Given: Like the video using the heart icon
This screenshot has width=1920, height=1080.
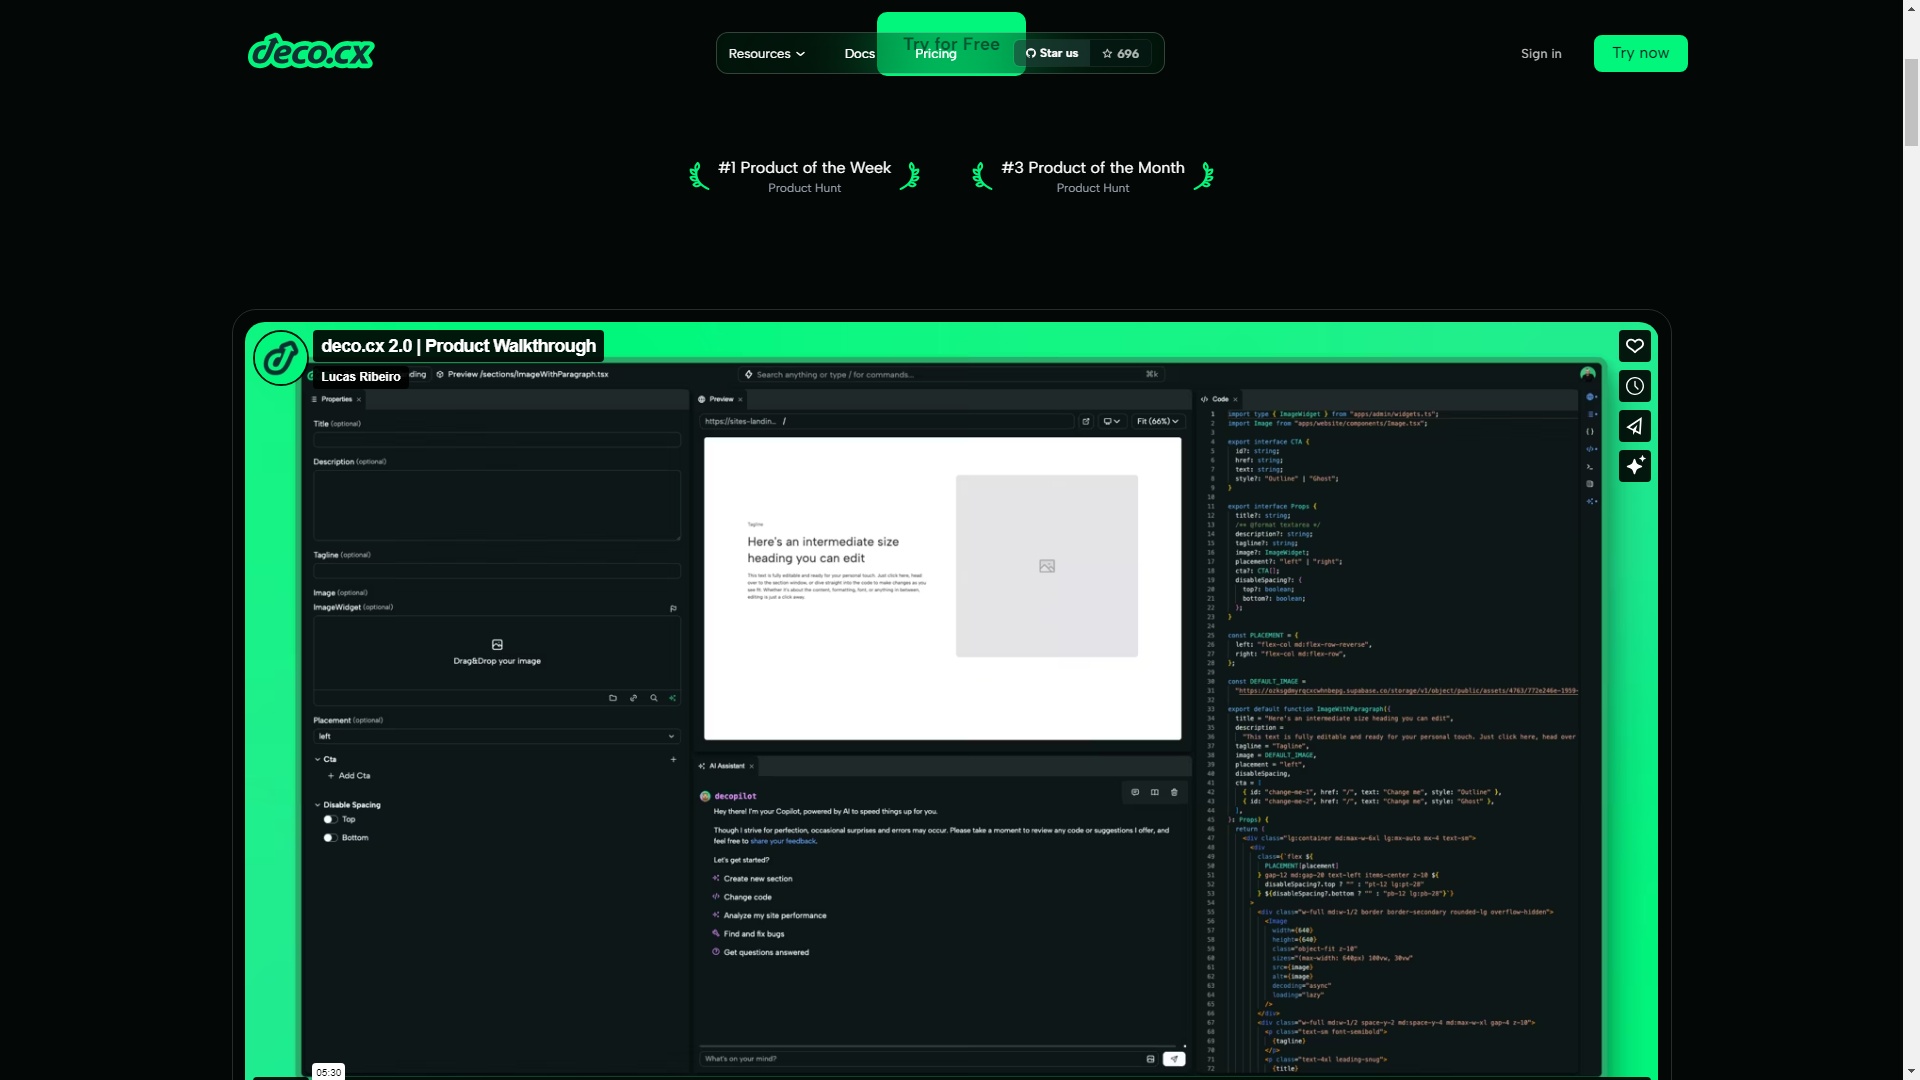Looking at the screenshot, I should coord(1636,346).
